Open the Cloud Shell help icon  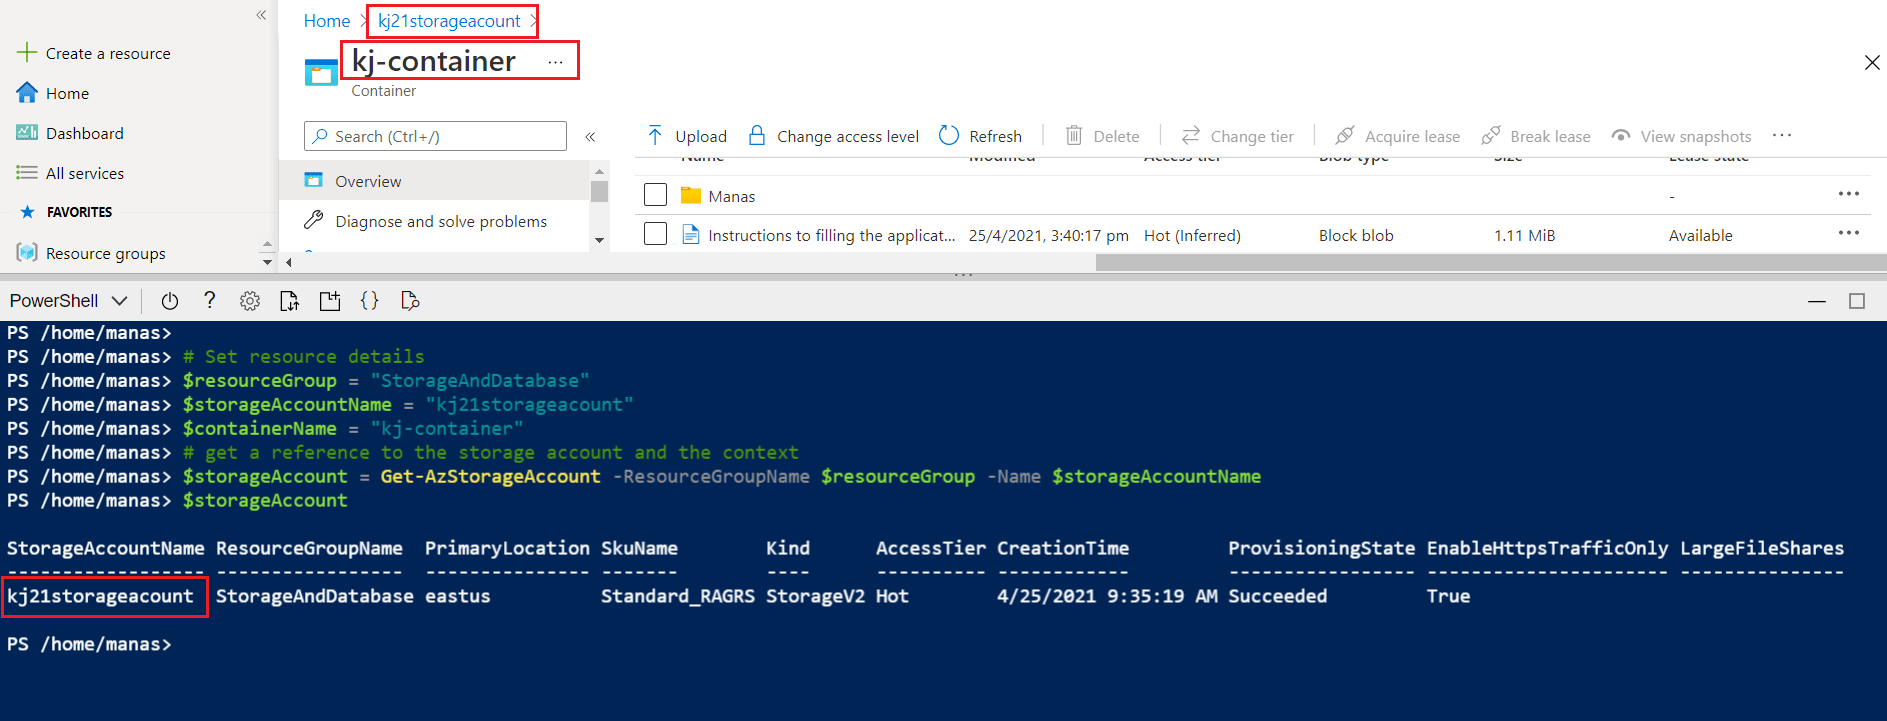[209, 300]
